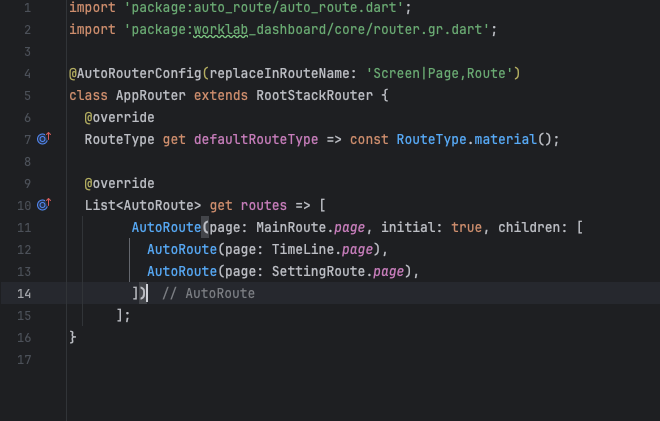Click line number 16 in the gutter
This screenshot has width=660, height=421.
pyautogui.click(x=24, y=338)
